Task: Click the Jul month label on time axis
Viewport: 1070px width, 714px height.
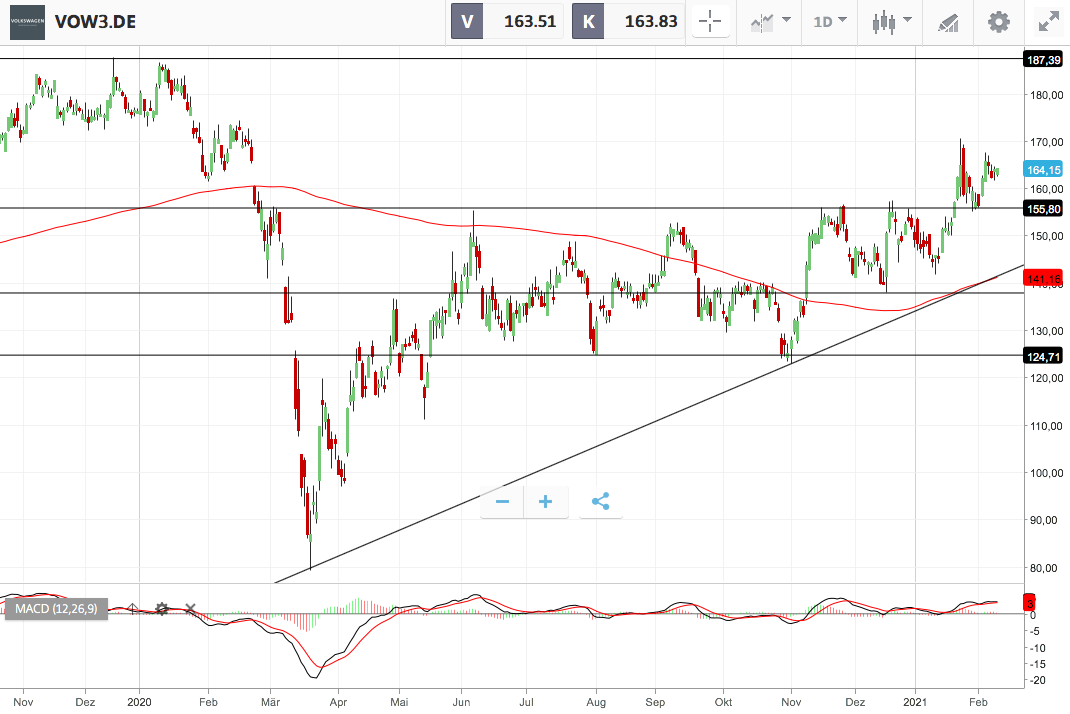Action: (x=526, y=702)
